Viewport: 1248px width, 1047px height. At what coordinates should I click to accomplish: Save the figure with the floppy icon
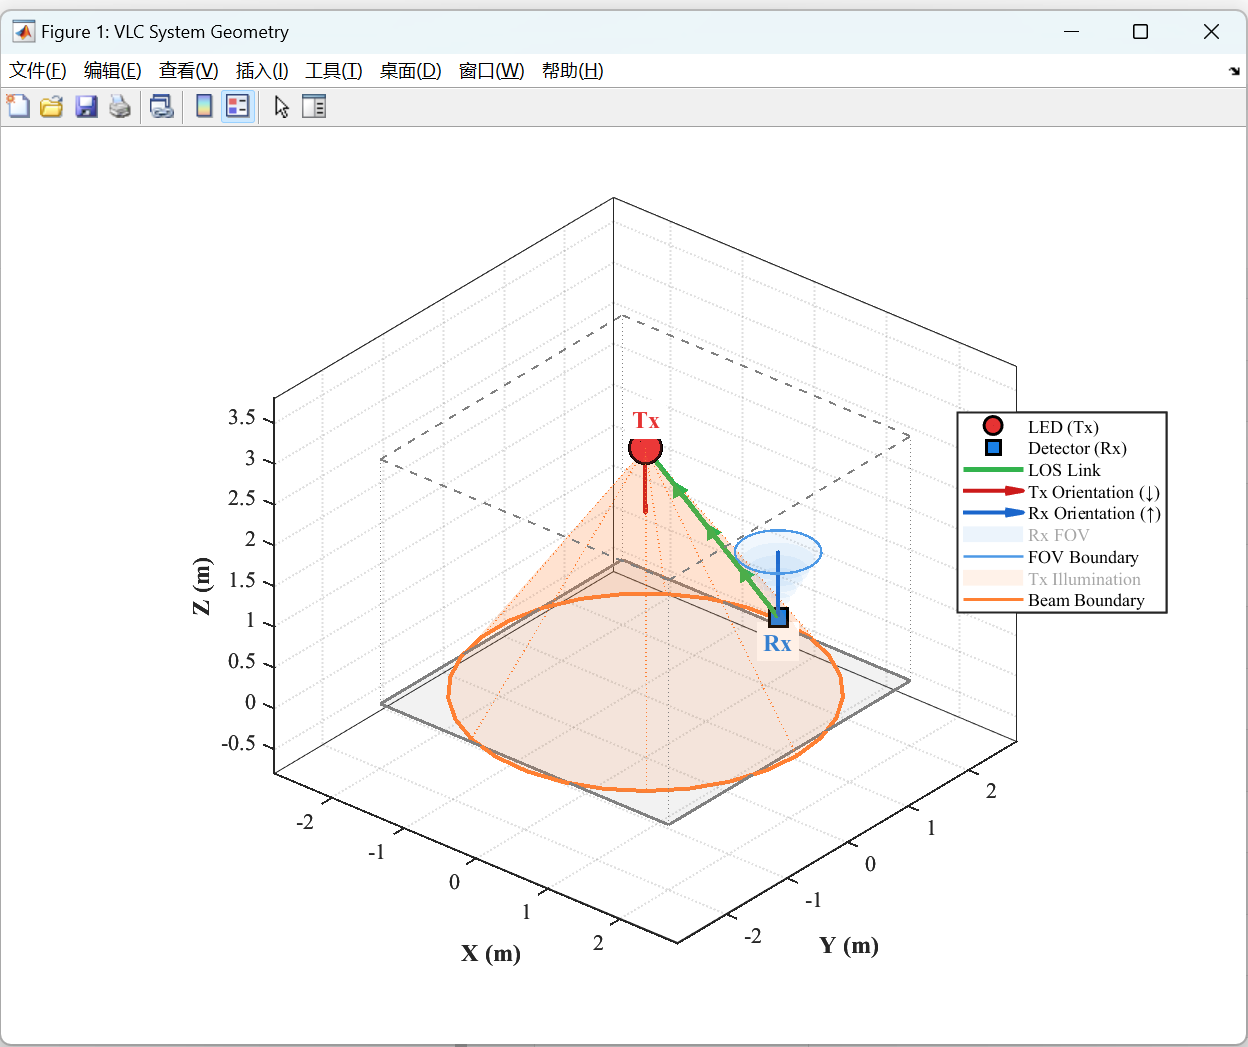(87, 106)
